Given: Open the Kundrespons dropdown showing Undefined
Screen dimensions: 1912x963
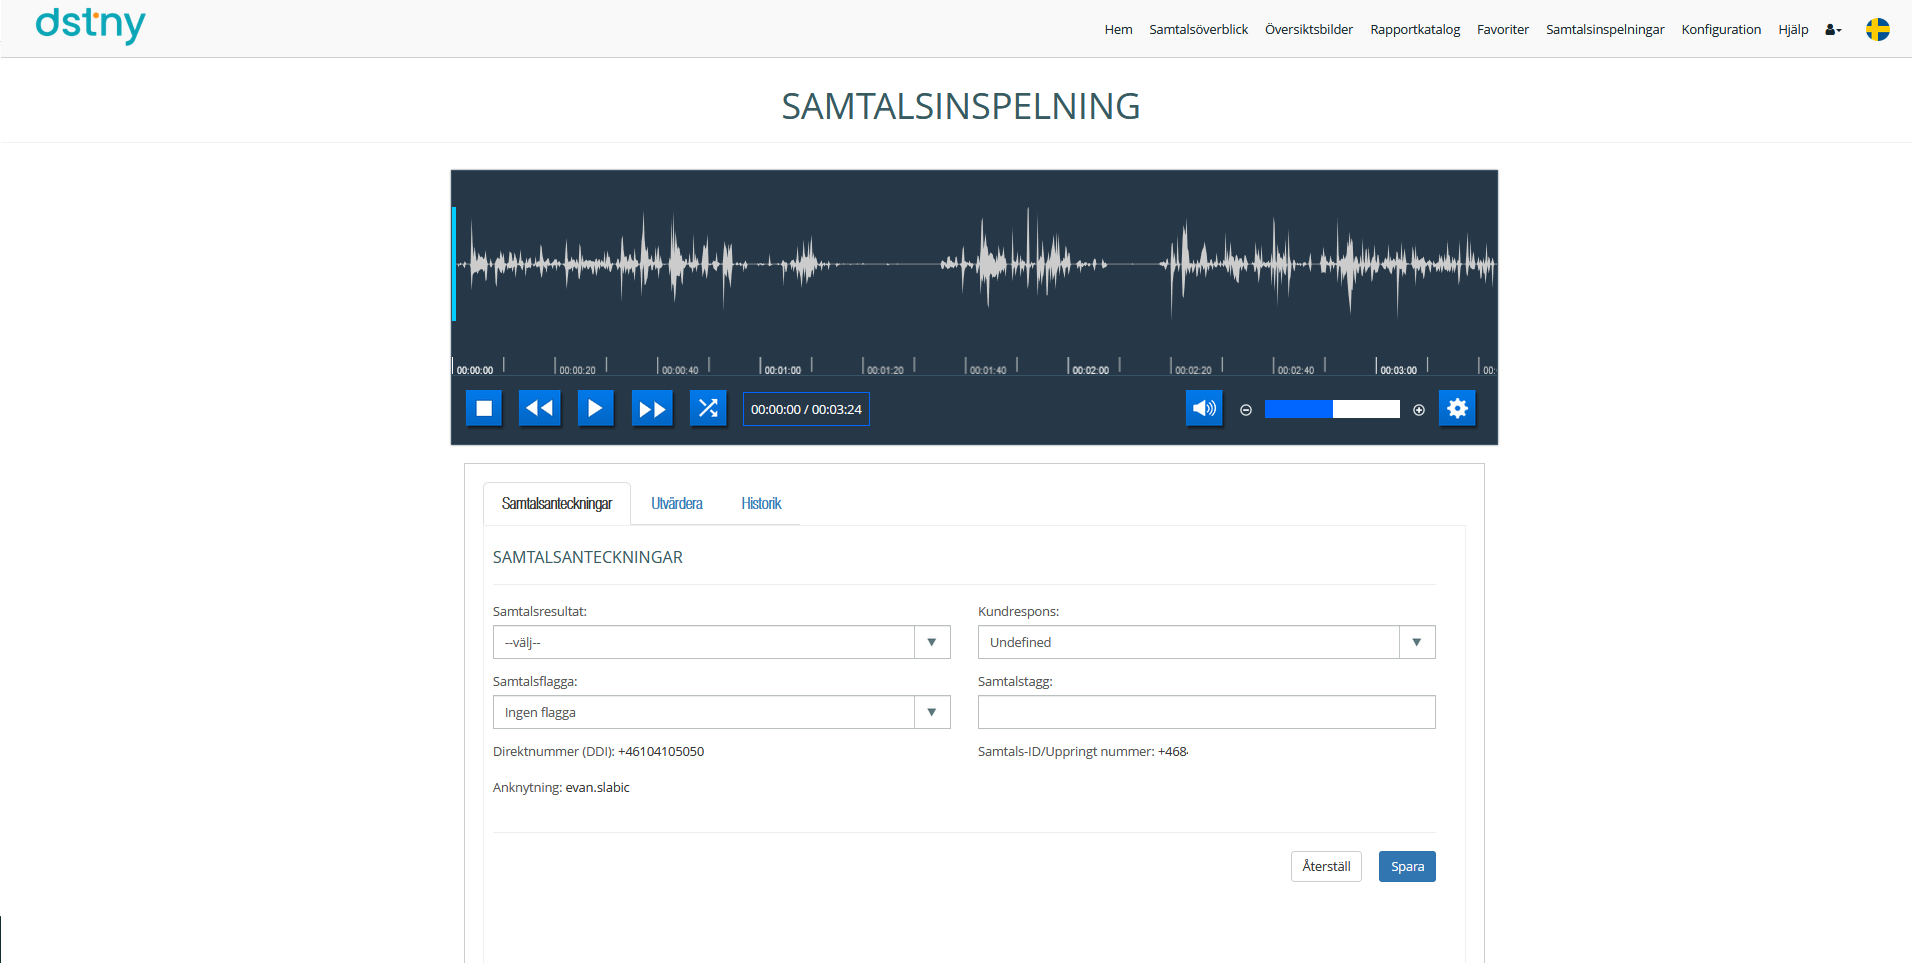Looking at the screenshot, I should [1206, 642].
